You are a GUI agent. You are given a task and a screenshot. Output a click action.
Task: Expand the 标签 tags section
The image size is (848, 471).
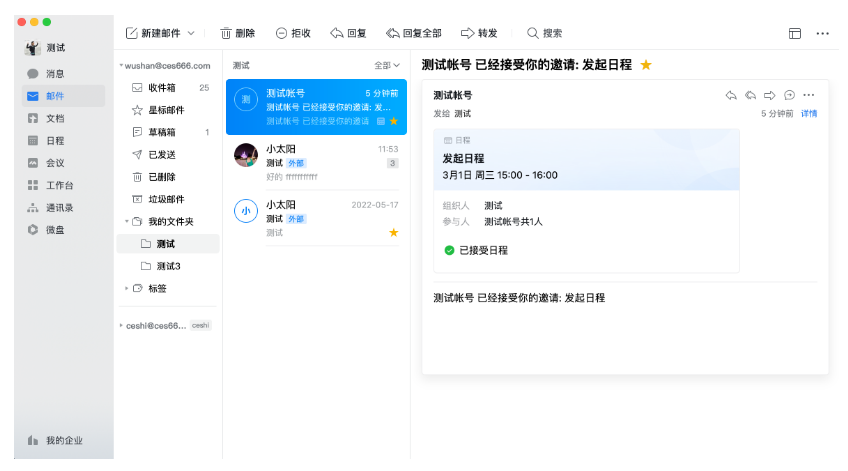click(127, 288)
